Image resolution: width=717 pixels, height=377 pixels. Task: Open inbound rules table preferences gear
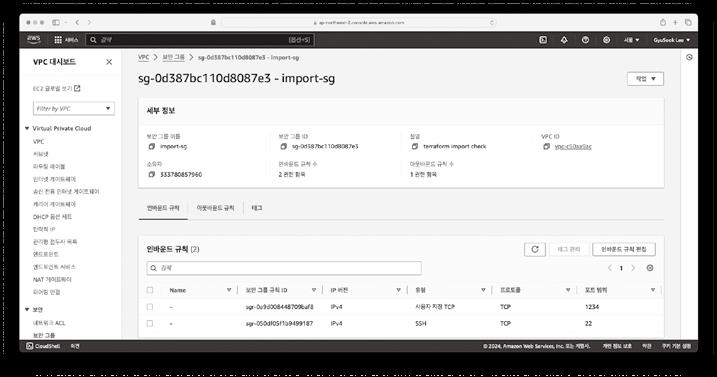tap(650, 268)
